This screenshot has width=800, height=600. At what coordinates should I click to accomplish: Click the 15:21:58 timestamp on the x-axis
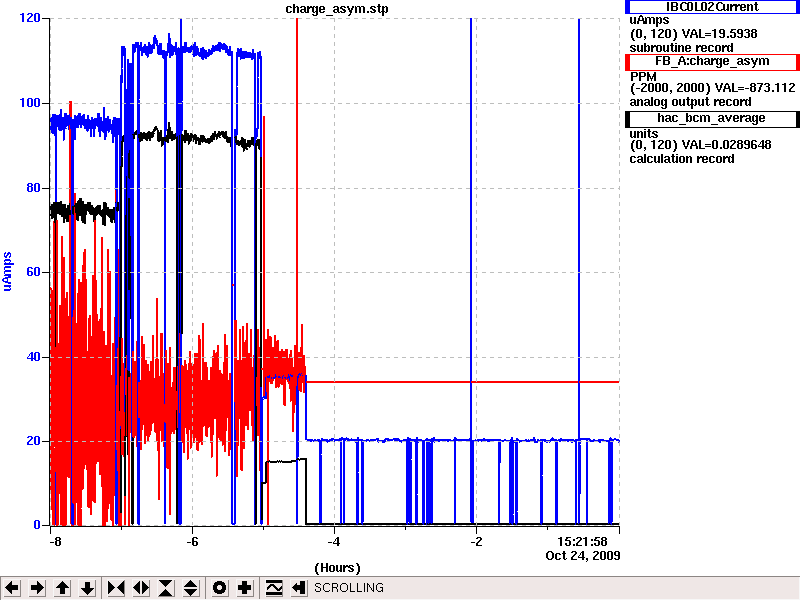tap(582, 542)
